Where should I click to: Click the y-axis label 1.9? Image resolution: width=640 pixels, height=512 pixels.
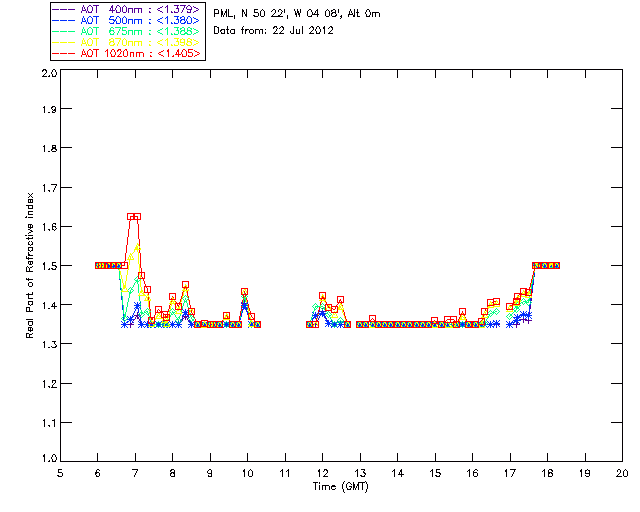[x=49, y=109]
